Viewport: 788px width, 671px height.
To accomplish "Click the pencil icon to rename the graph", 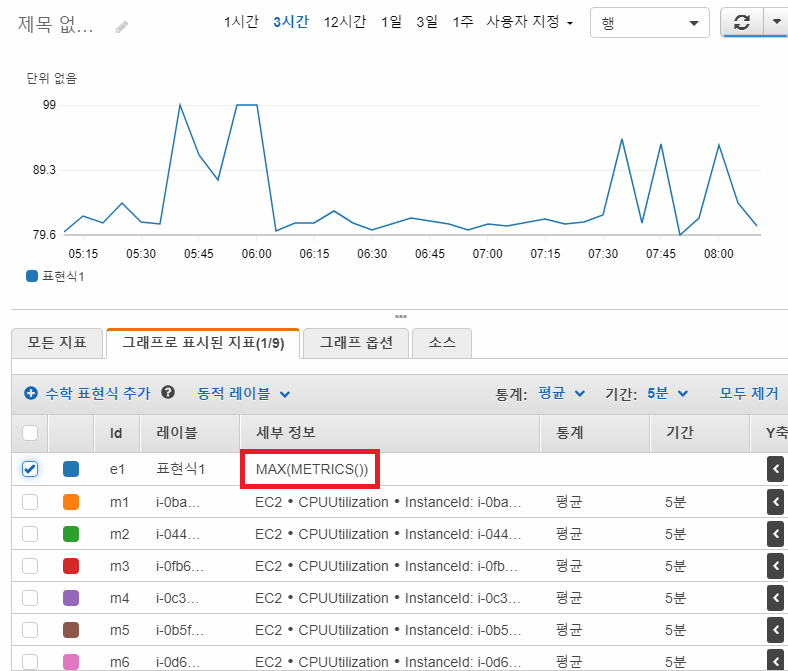I will [x=122, y=27].
